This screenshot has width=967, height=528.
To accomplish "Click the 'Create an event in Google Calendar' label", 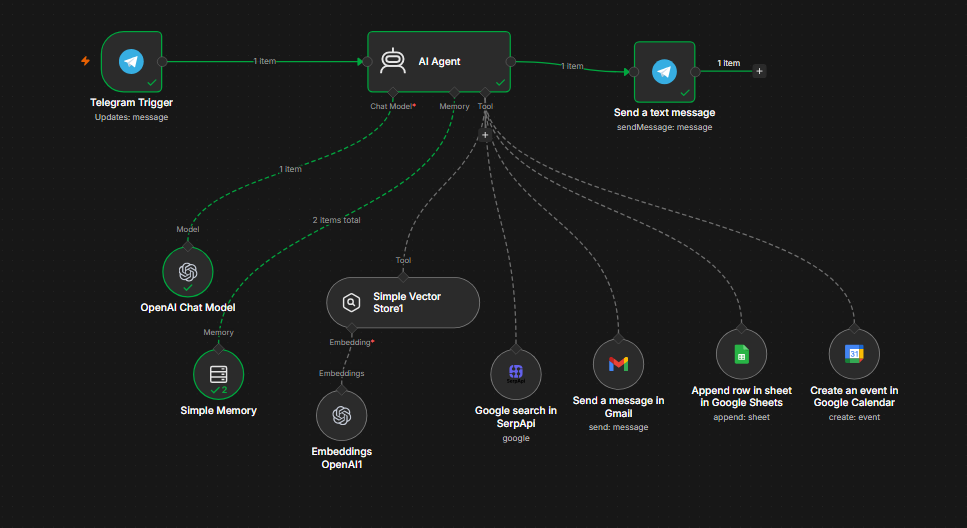I will tap(854, 397).
